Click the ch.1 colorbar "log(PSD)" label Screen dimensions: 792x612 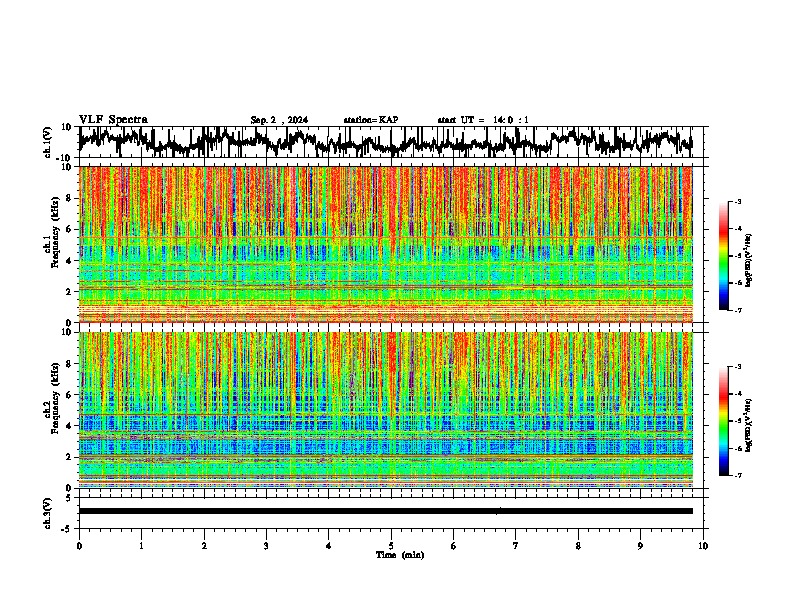coord(748,261)
